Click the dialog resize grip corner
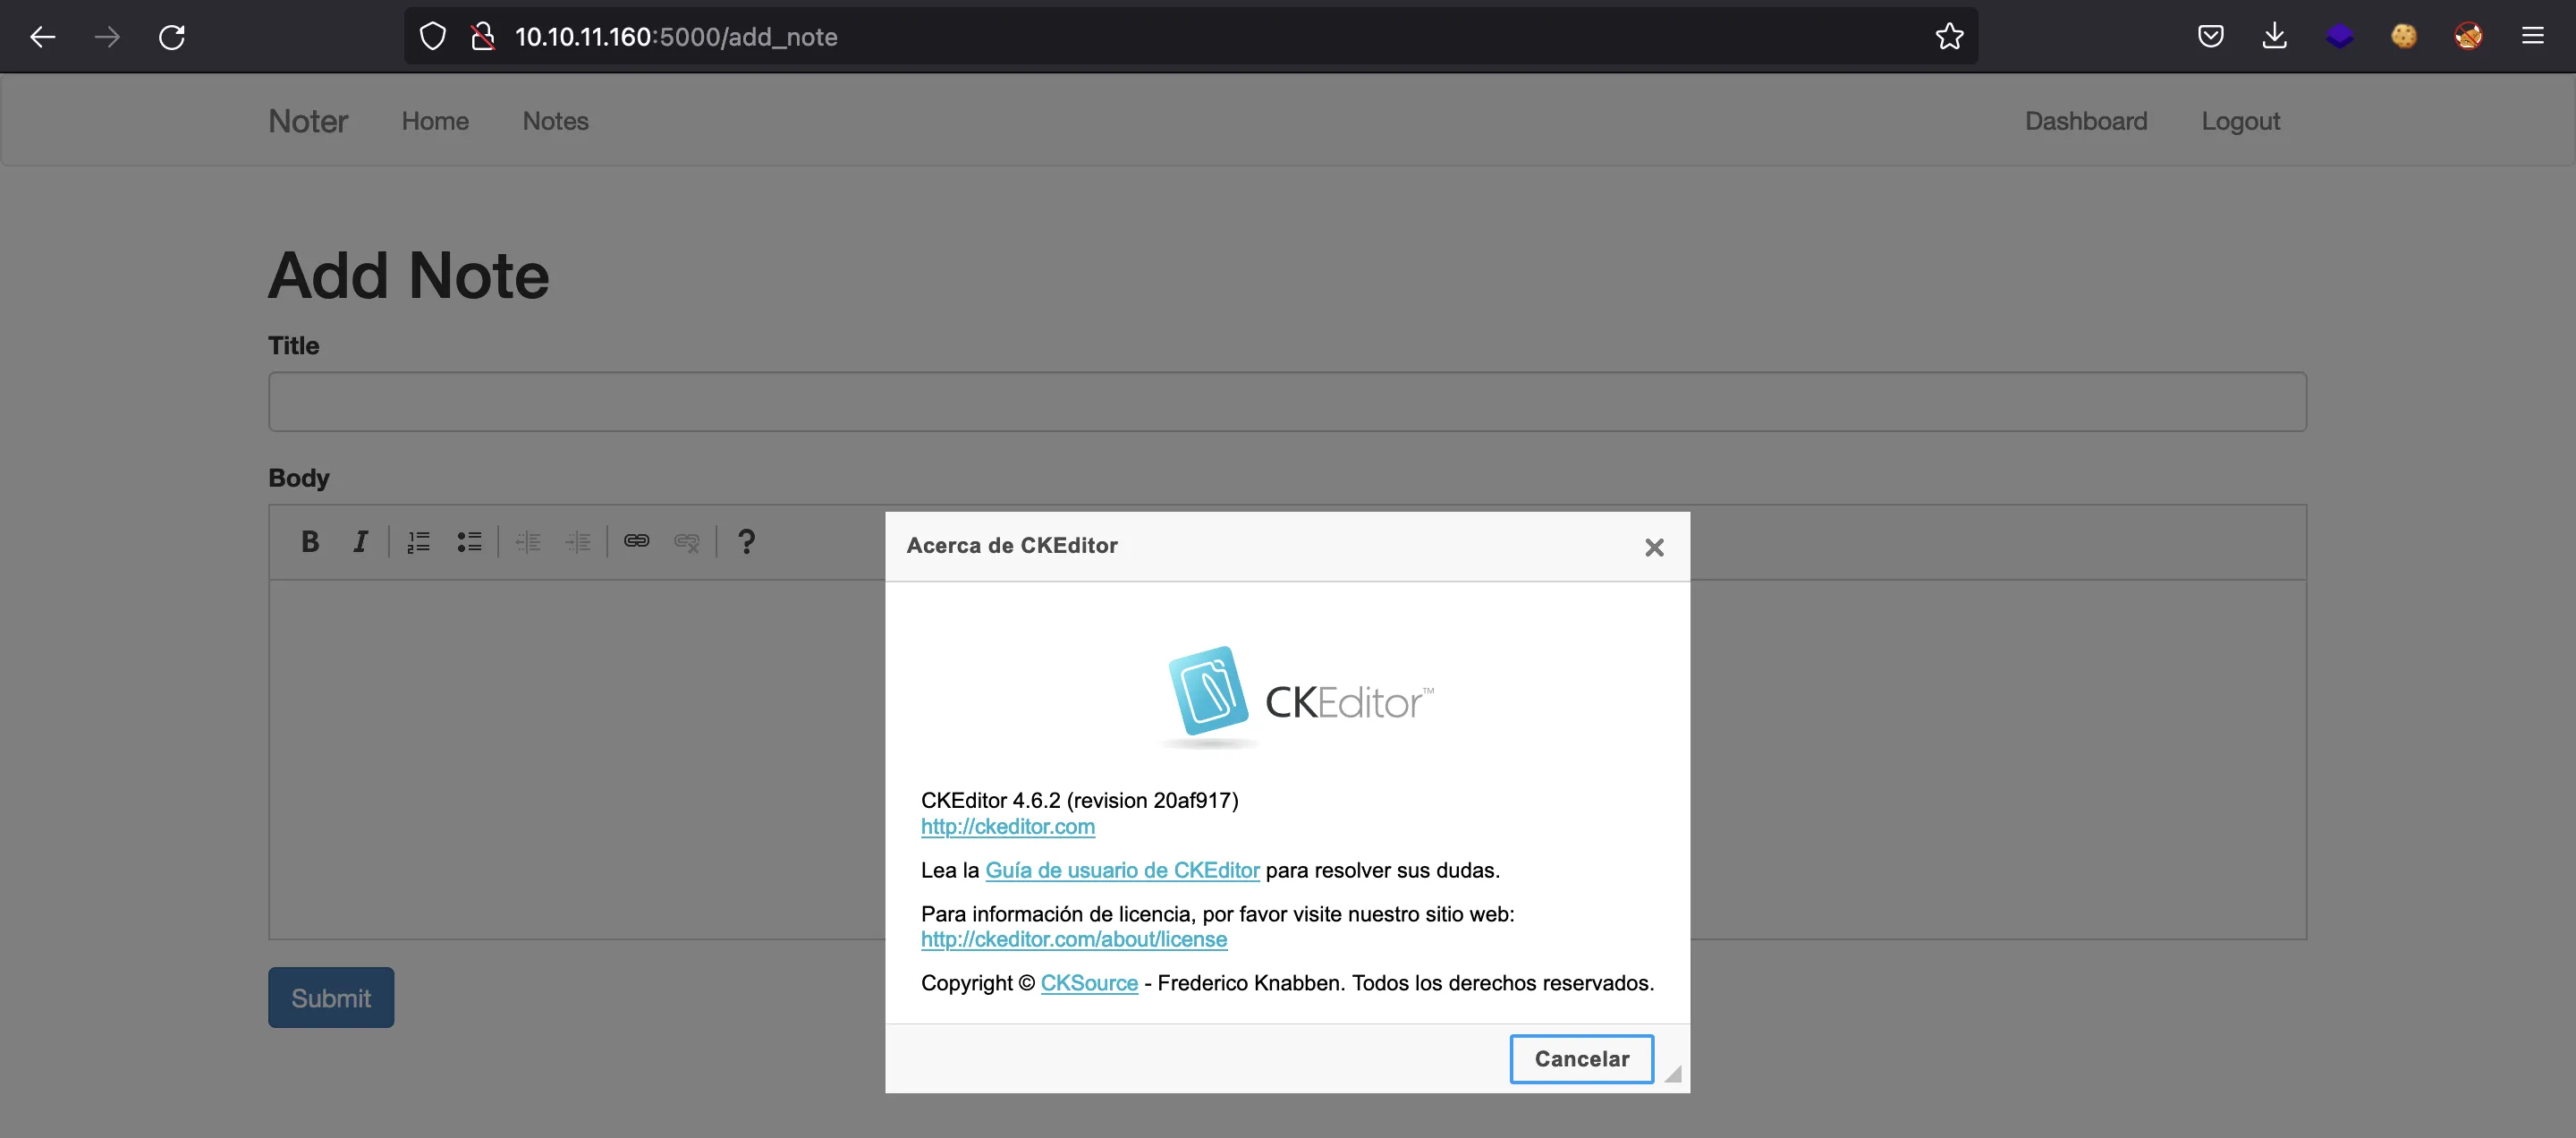The height and width of the screenshot is (1138, 2576). pyautogui.click(x=1673, y=1074)
